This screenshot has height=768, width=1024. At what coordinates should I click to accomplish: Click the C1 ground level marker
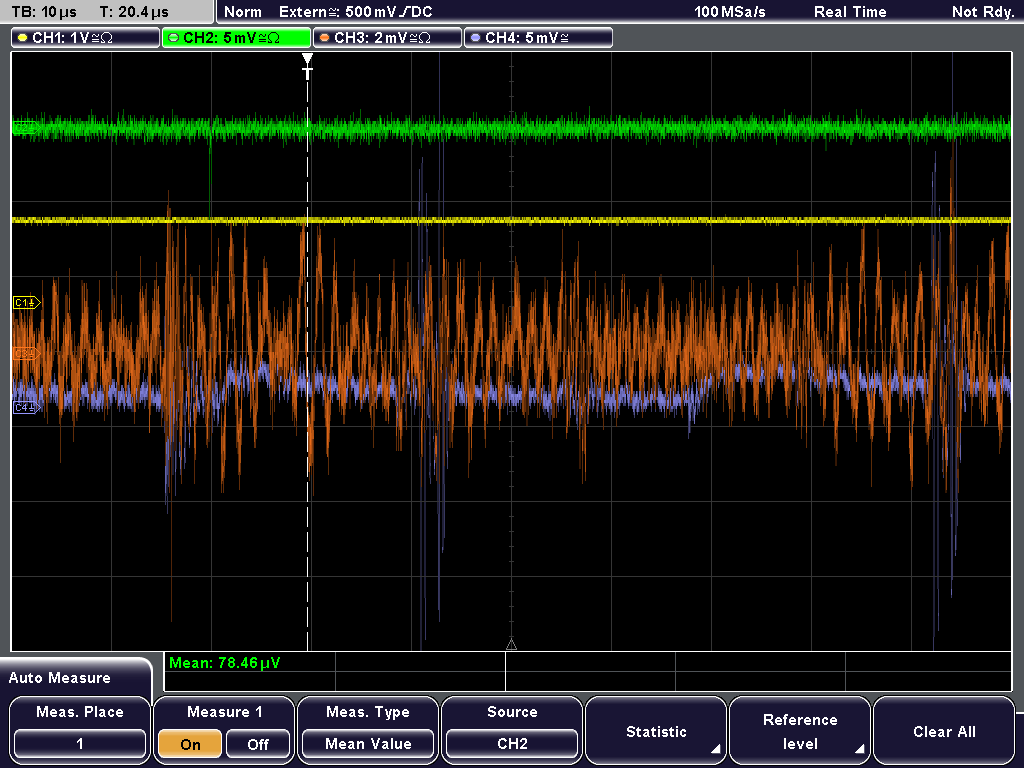pyautogui.click(x=27, y=302)
